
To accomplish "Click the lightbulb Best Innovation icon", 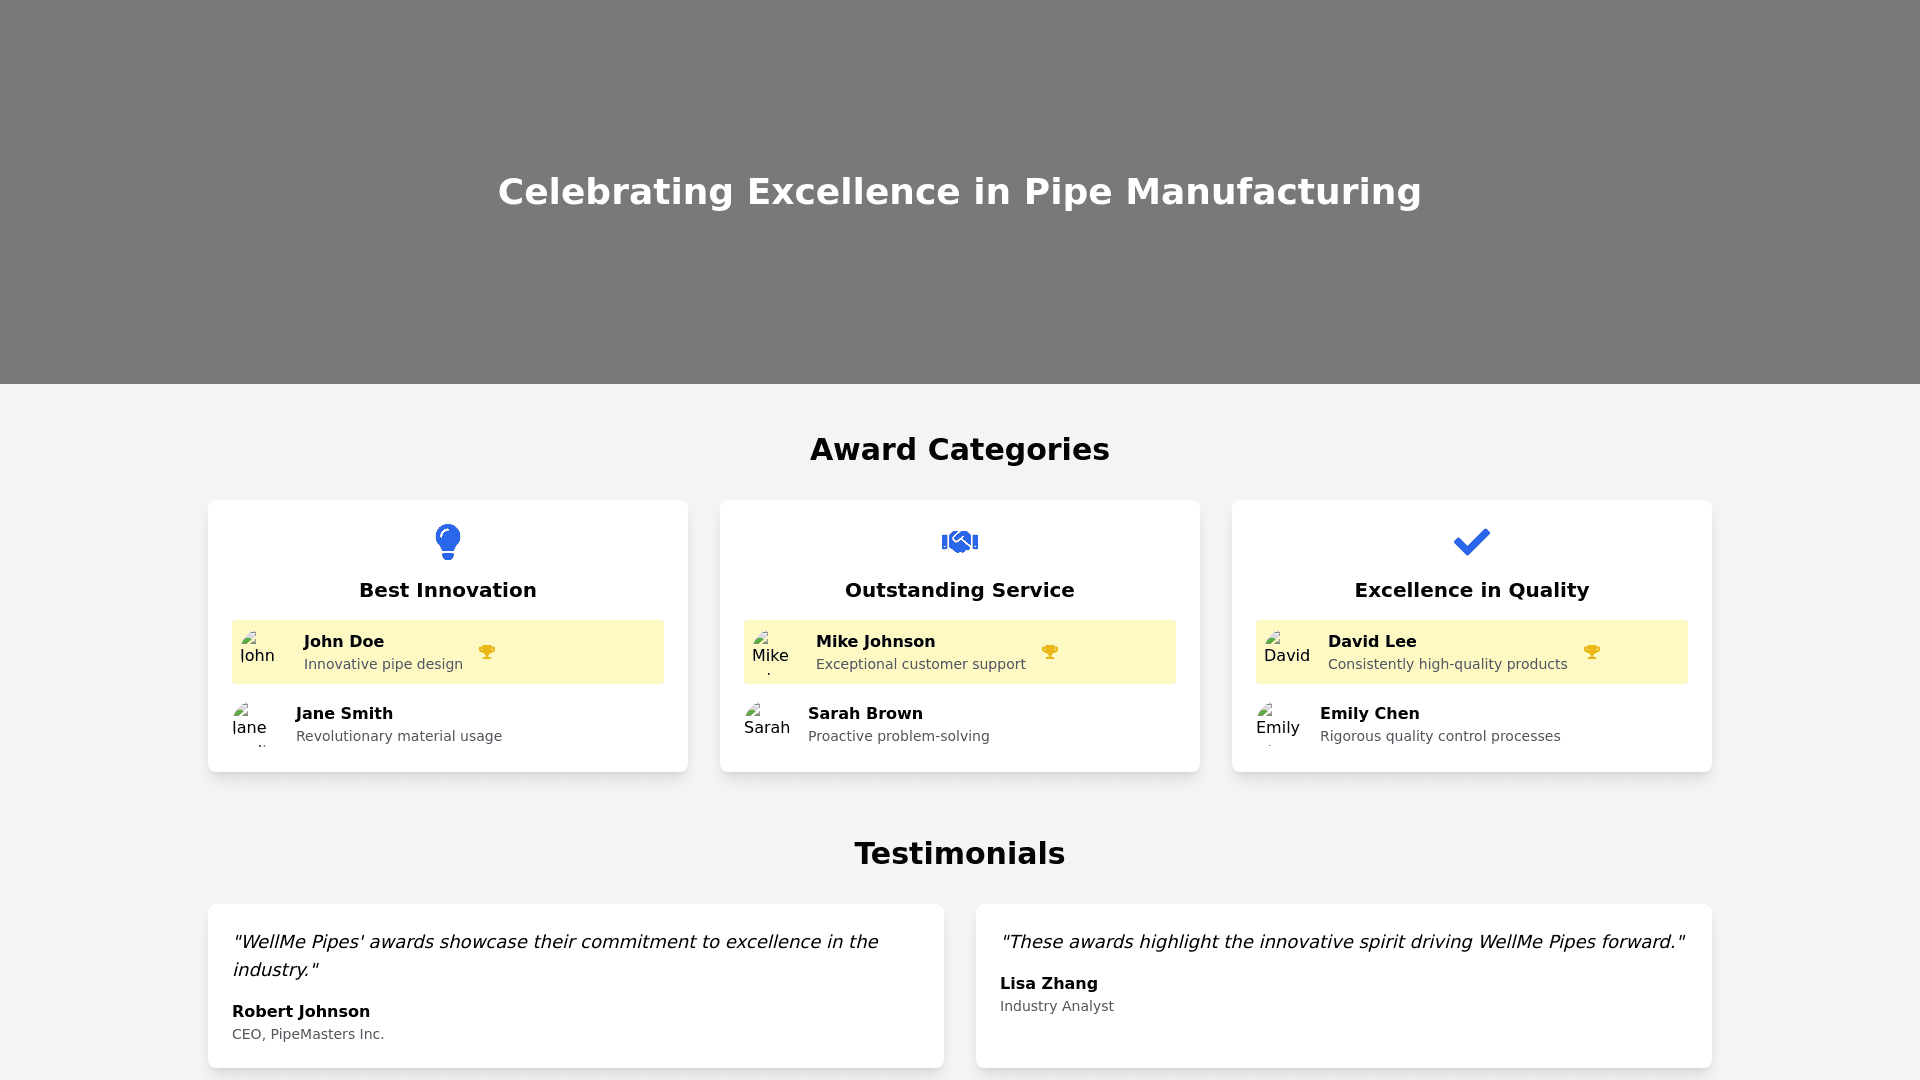I will coord(448,541).
